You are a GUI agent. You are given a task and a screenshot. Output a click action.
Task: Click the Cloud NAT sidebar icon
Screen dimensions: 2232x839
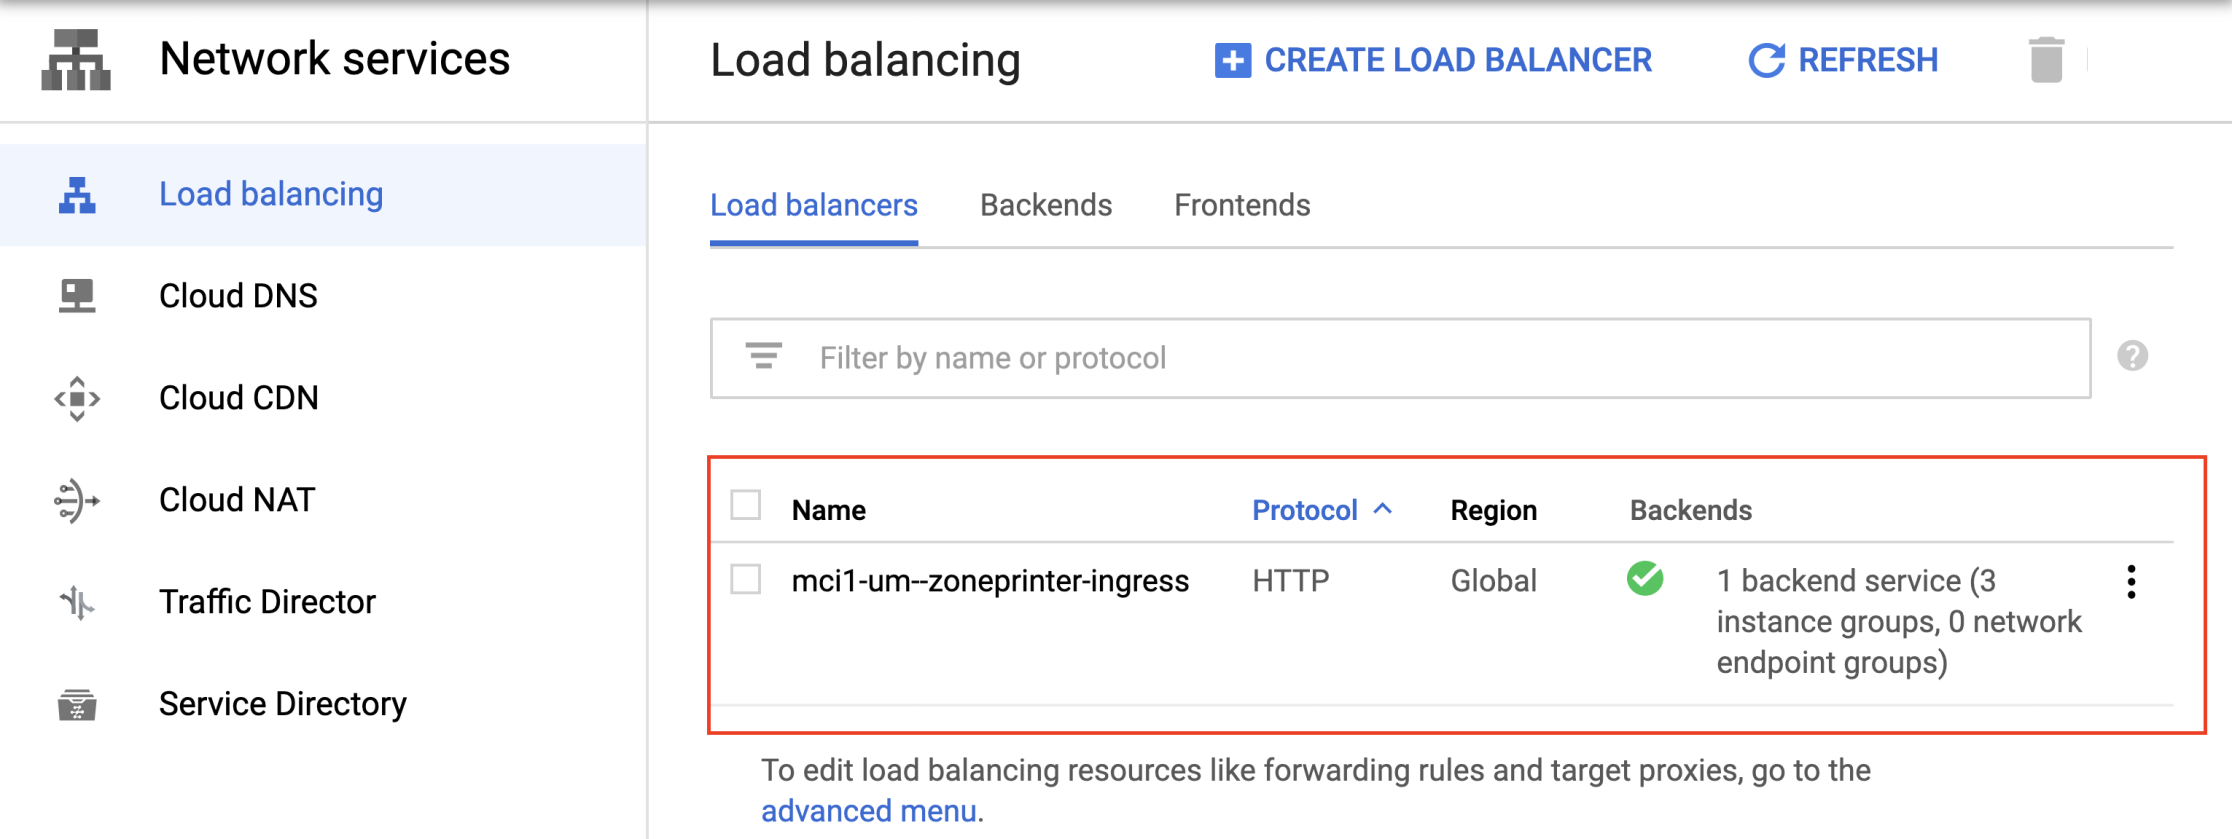pos(77,500)
